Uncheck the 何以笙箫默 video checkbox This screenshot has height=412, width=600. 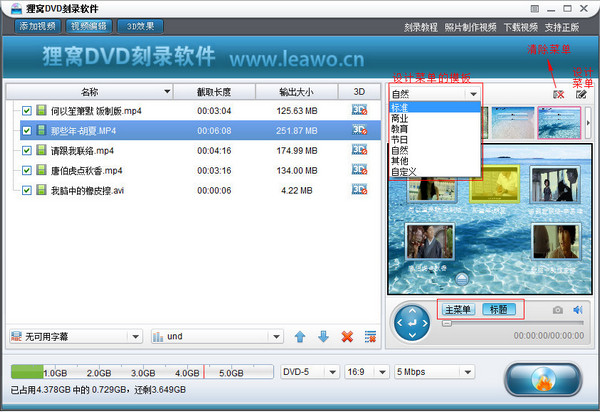[26, 111]
